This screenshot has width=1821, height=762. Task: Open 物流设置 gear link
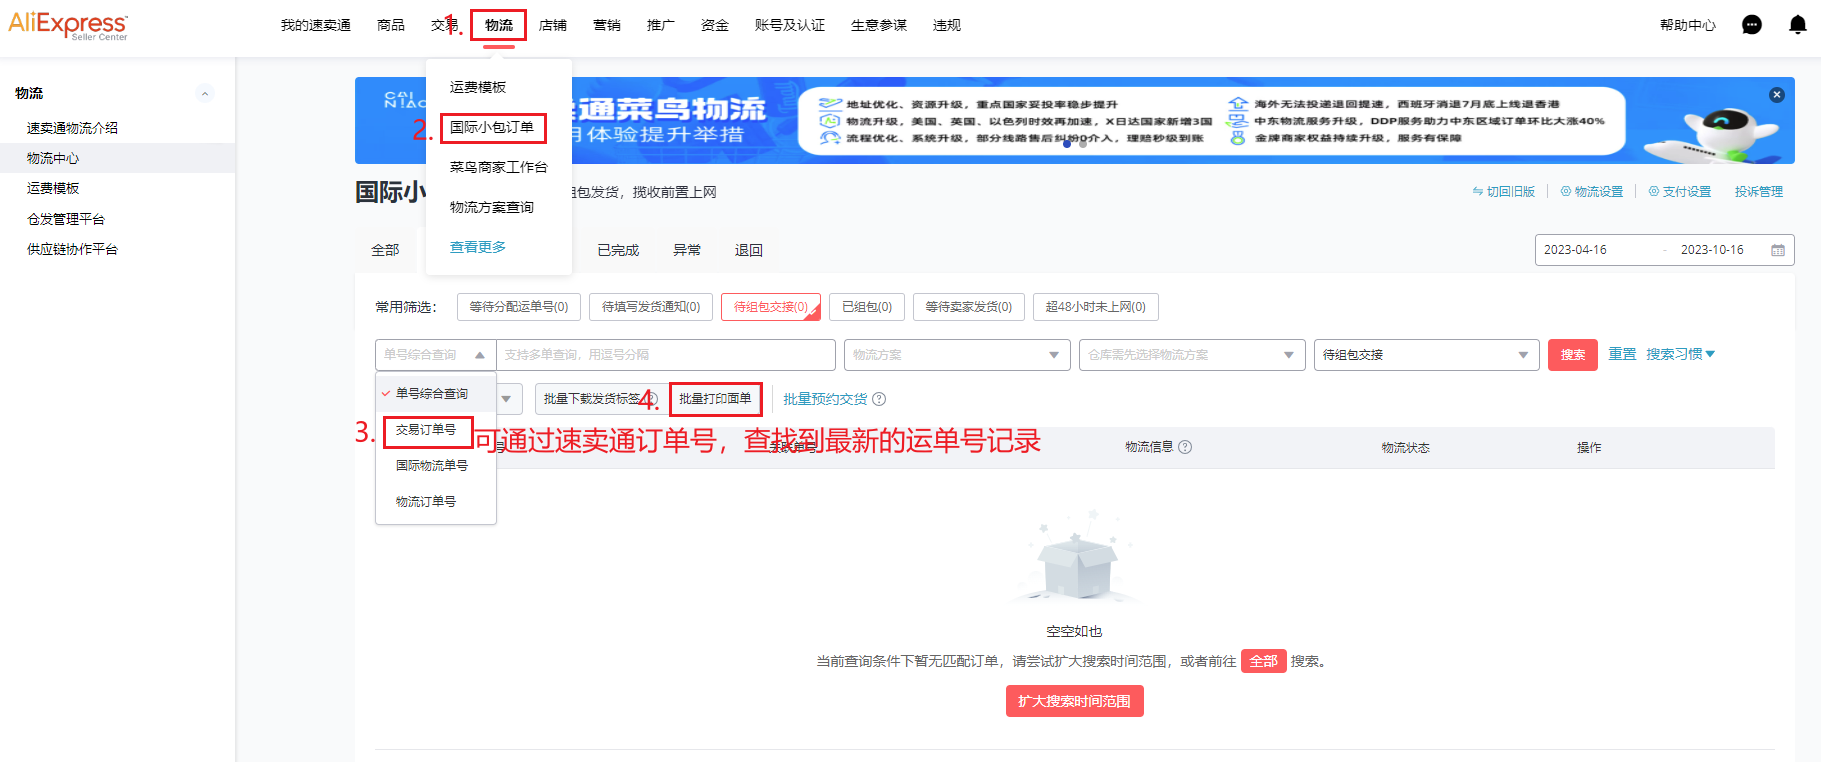tap(1591, 192)
